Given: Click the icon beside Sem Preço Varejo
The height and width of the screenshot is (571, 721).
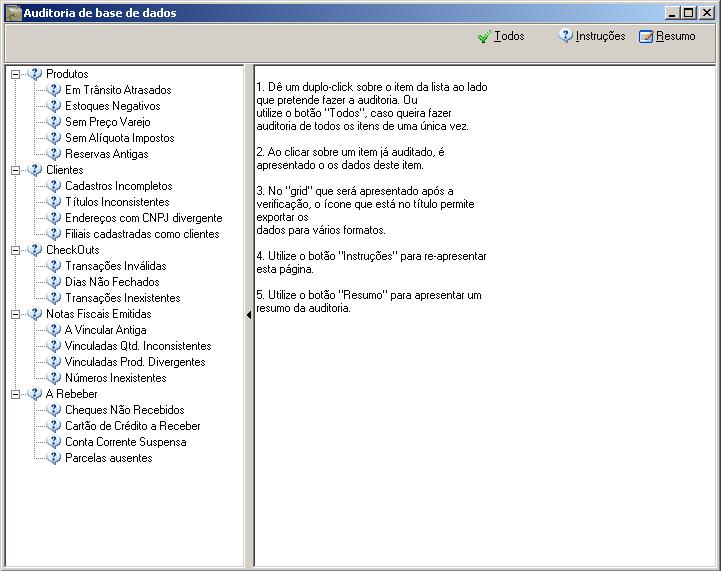Looking at the screenshot, I should pyautogui.click(x=53, y=122).
